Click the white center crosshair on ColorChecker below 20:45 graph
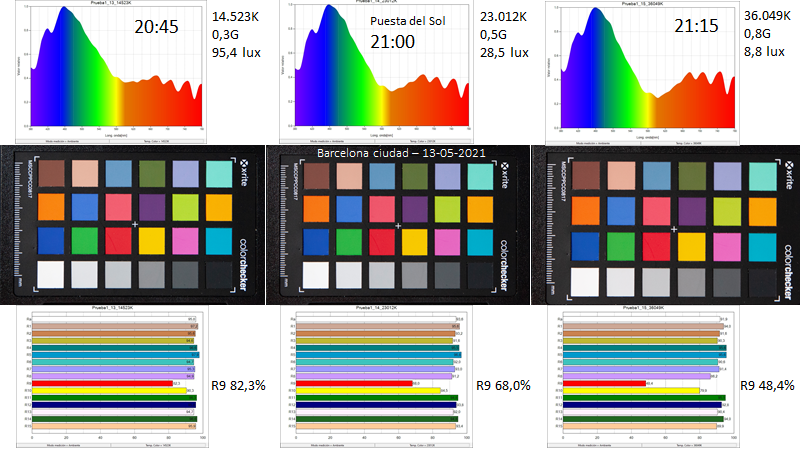Screen dimensions: 800x450 point(135,224)
